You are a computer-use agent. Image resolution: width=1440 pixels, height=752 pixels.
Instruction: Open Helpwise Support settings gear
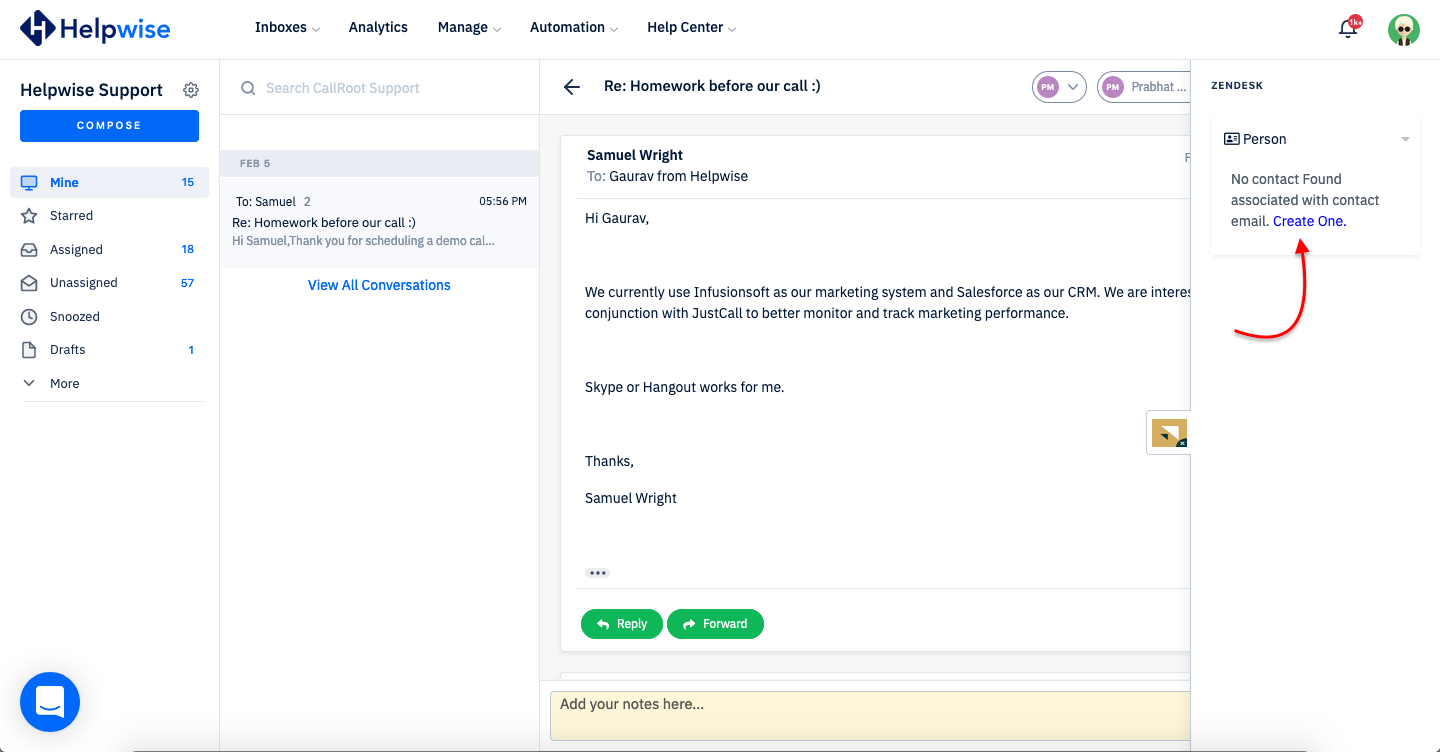[x=191, y=90]
